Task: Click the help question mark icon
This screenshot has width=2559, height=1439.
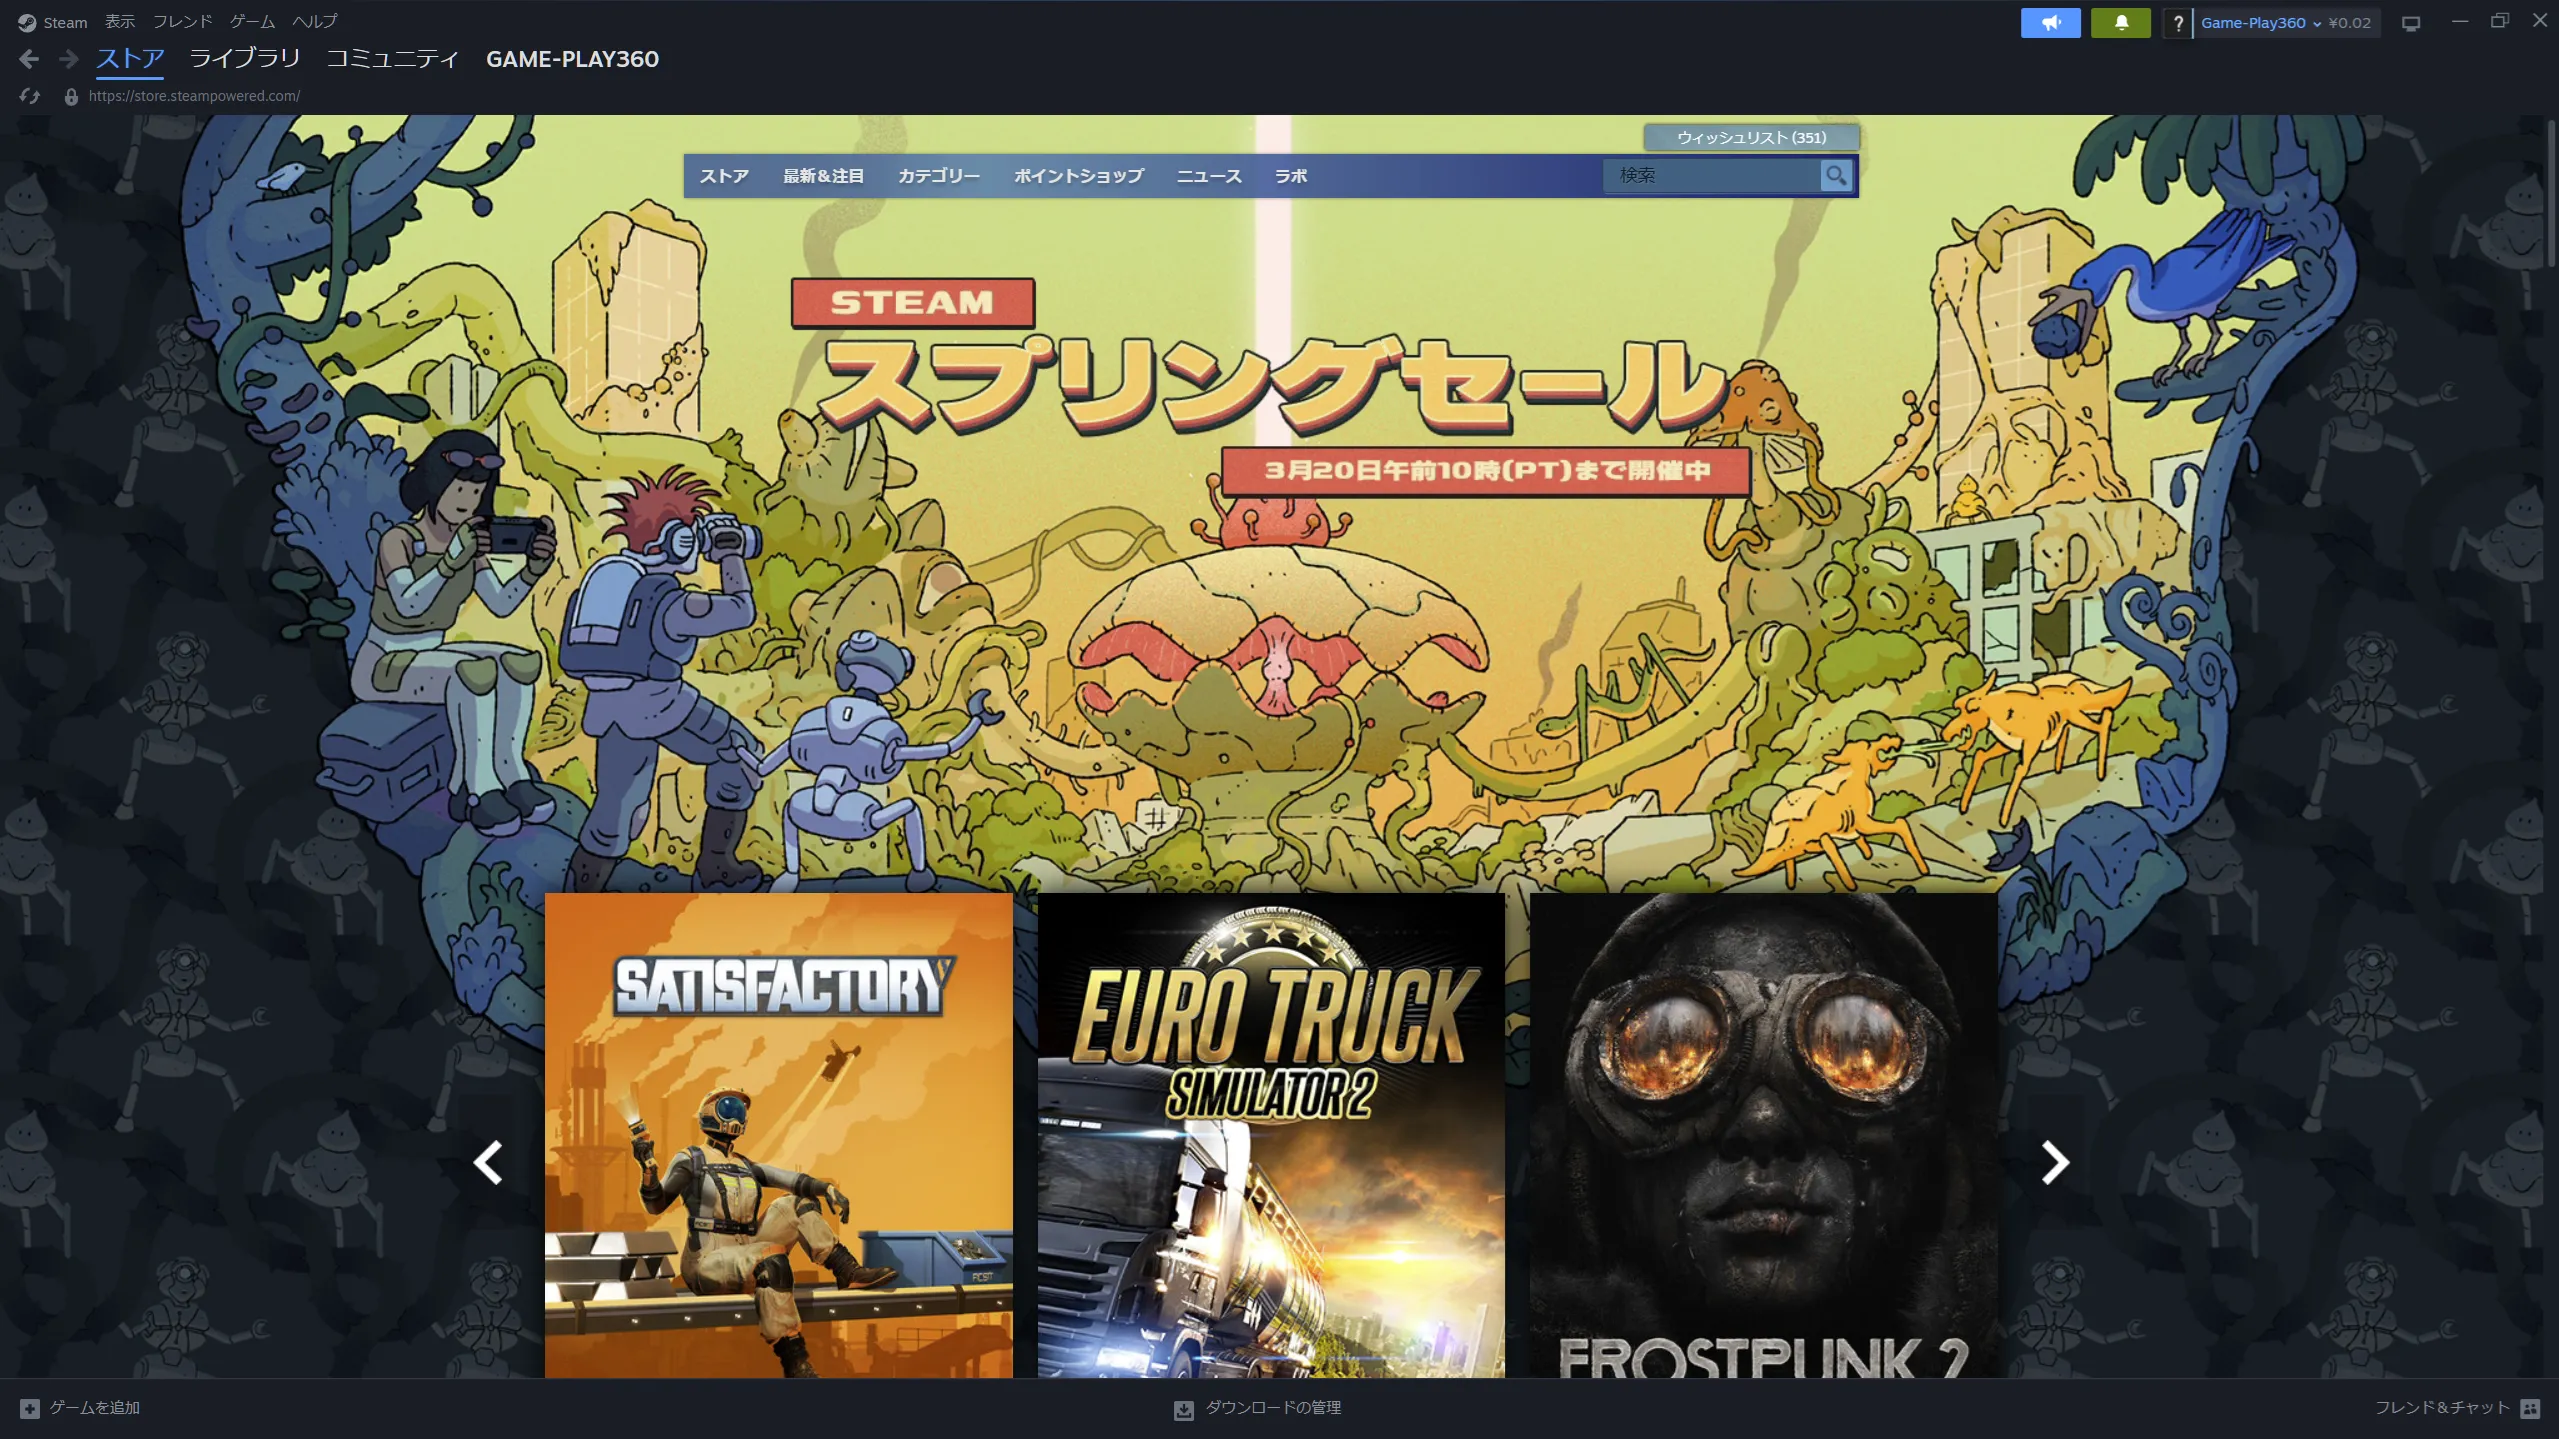Action: [2178, 23]
